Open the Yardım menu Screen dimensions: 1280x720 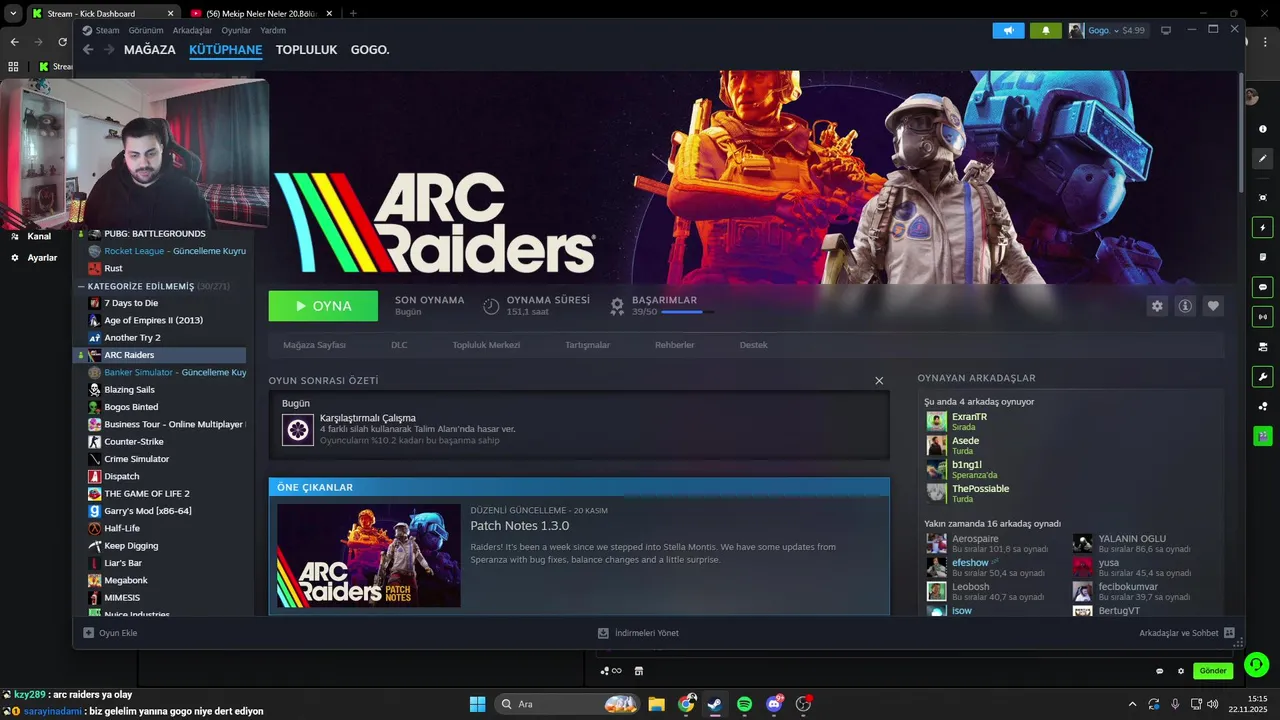click(273, 30)
